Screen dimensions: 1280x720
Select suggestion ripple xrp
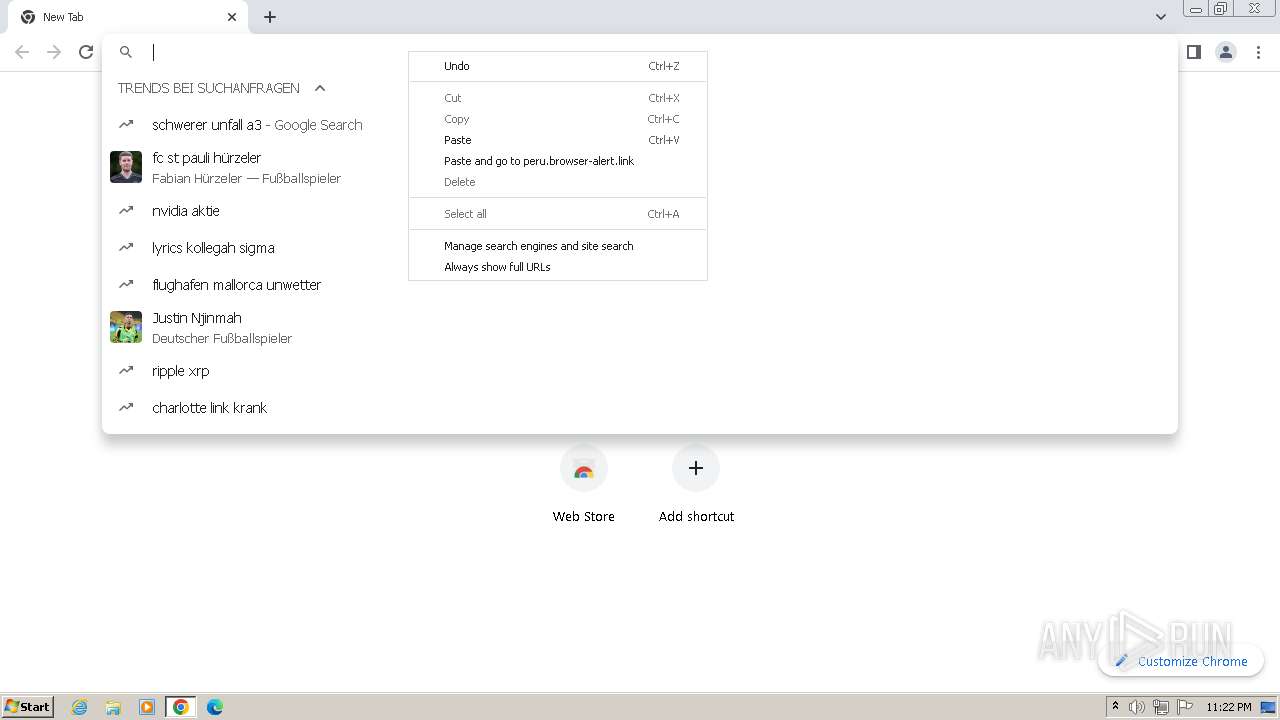[x=640, y=371]
